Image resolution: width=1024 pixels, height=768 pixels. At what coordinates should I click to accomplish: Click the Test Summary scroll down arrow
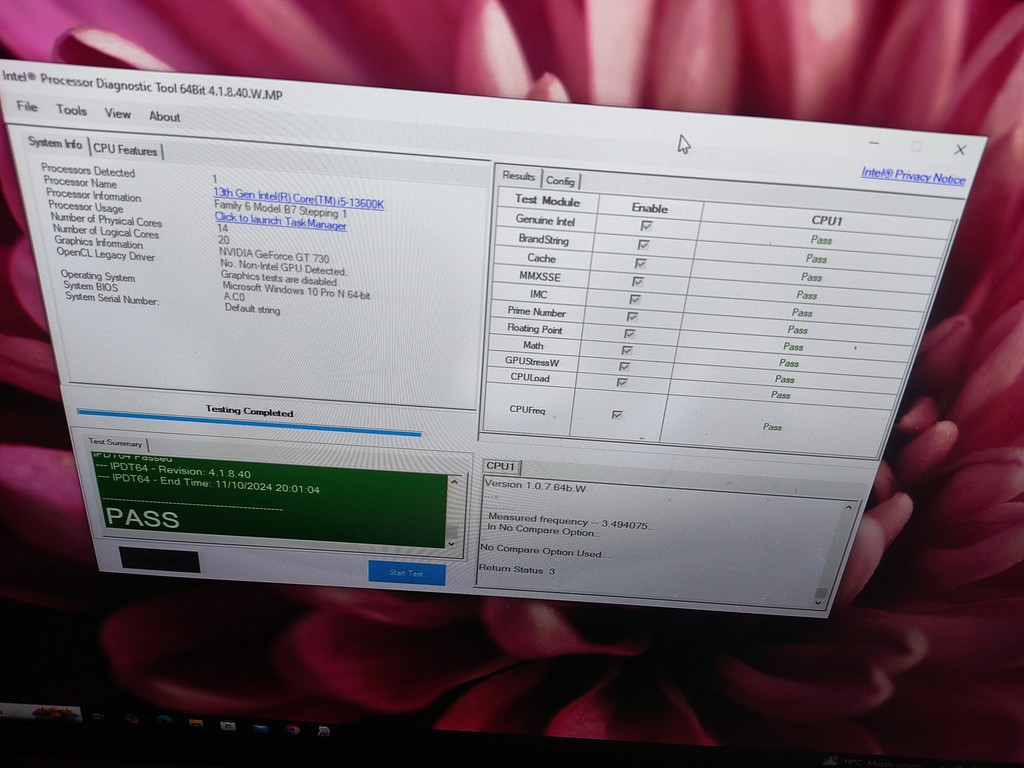tap(451, 543)
